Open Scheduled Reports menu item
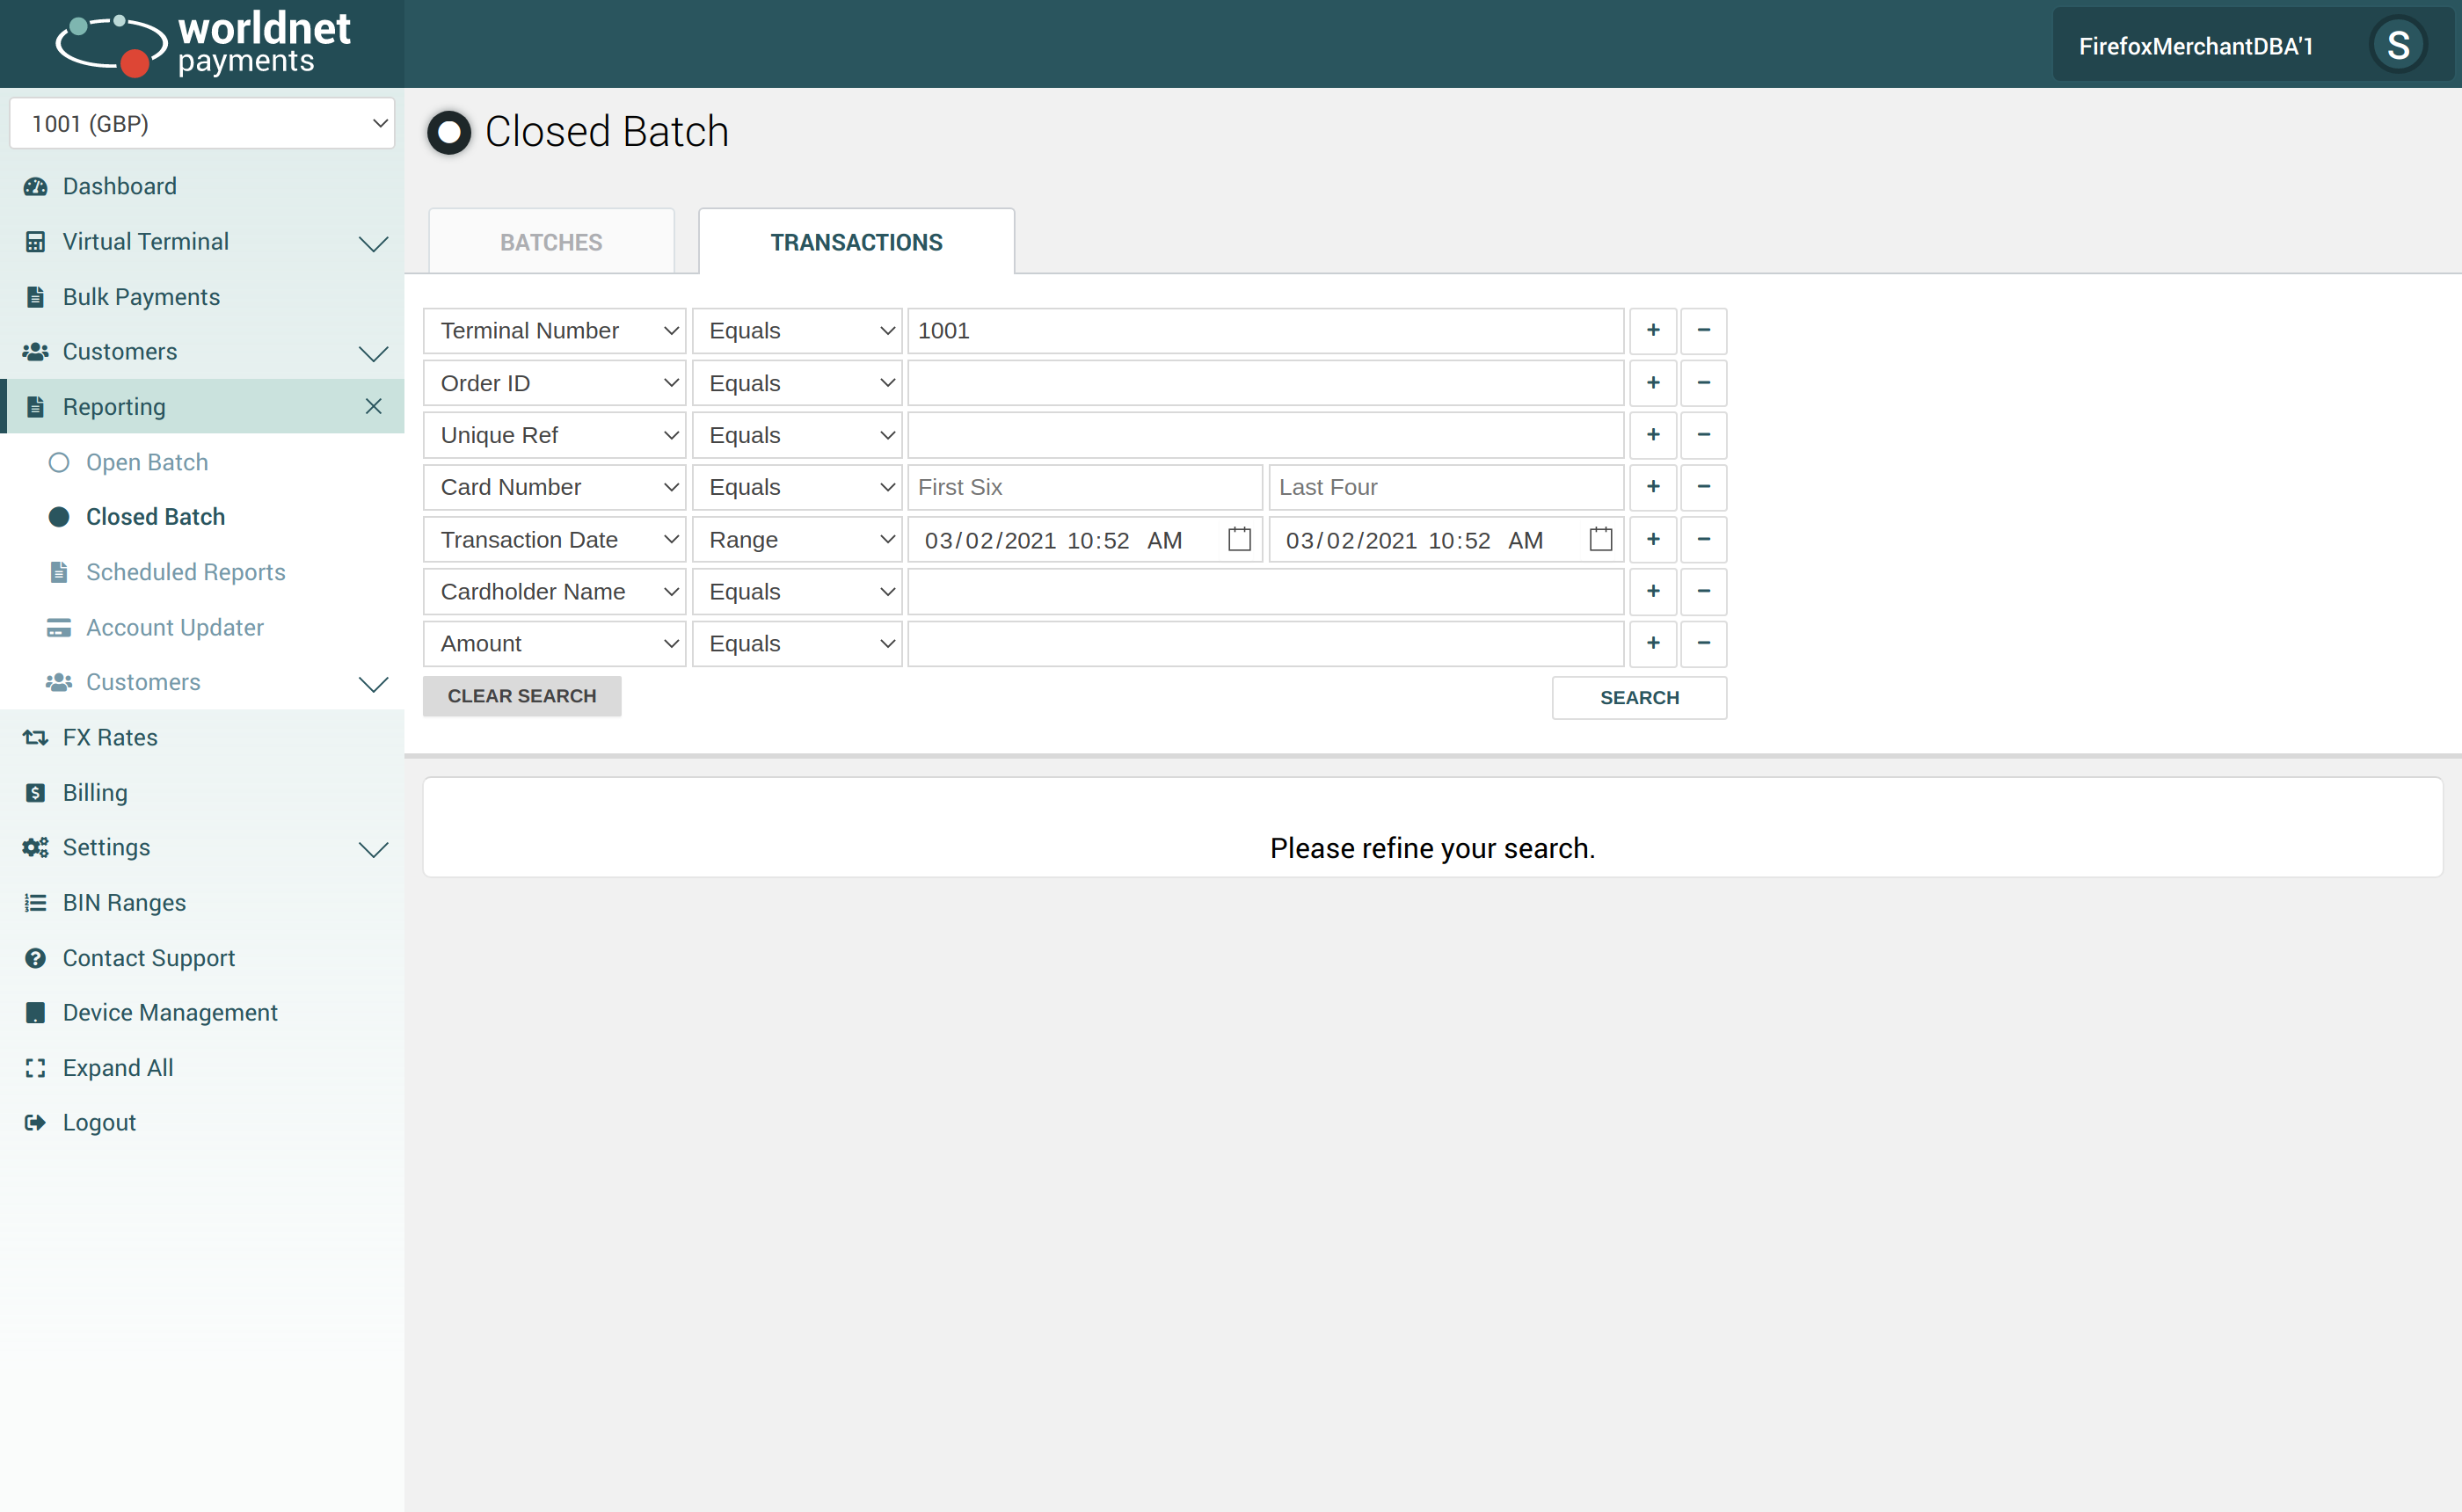The width and height of the screenshot is (2462, 1512). pyautogui.click(x=185, y=572)
